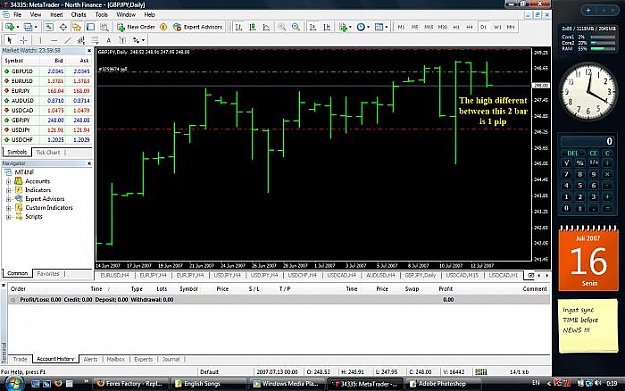Screen dimensions: 625x391
Task: Select the Text Label tool
Action: (x=122, y=40)
